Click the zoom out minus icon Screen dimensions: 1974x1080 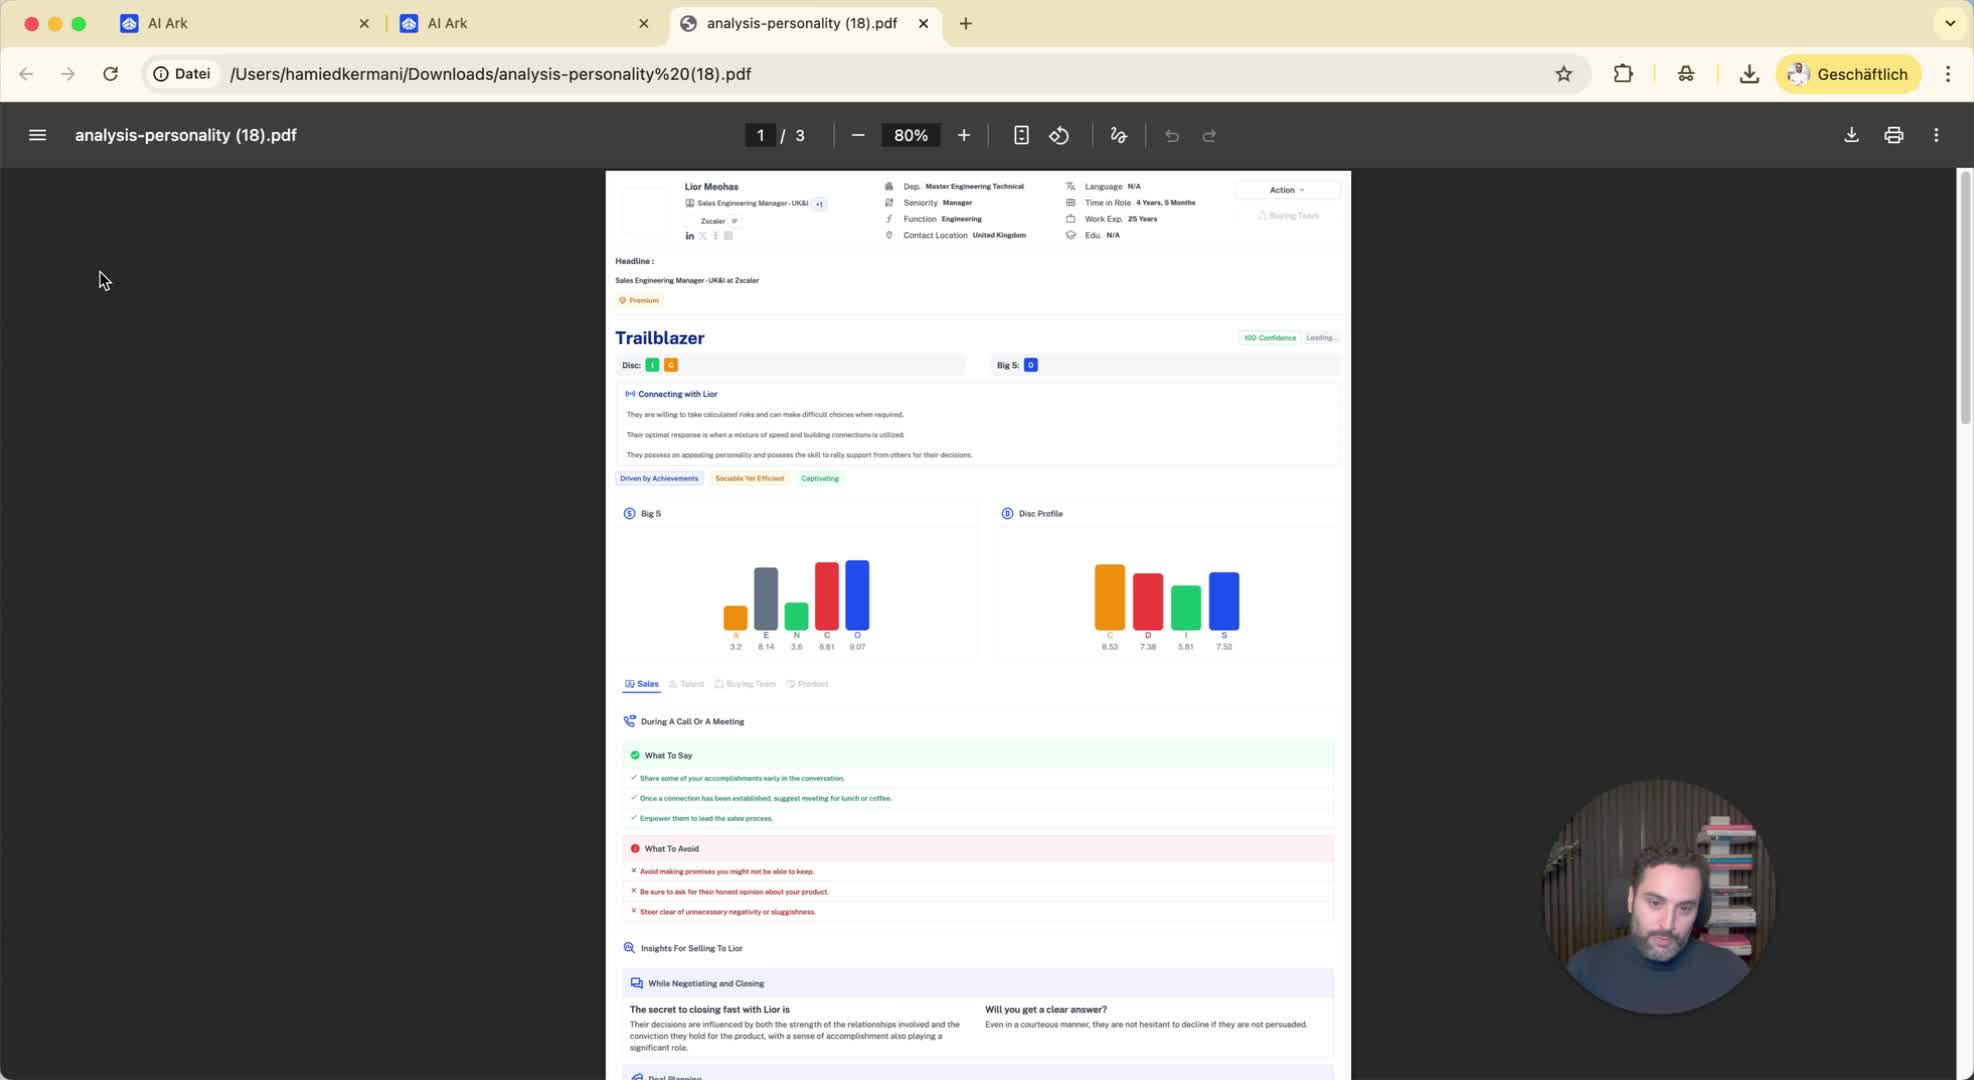[x=858, y=135]
